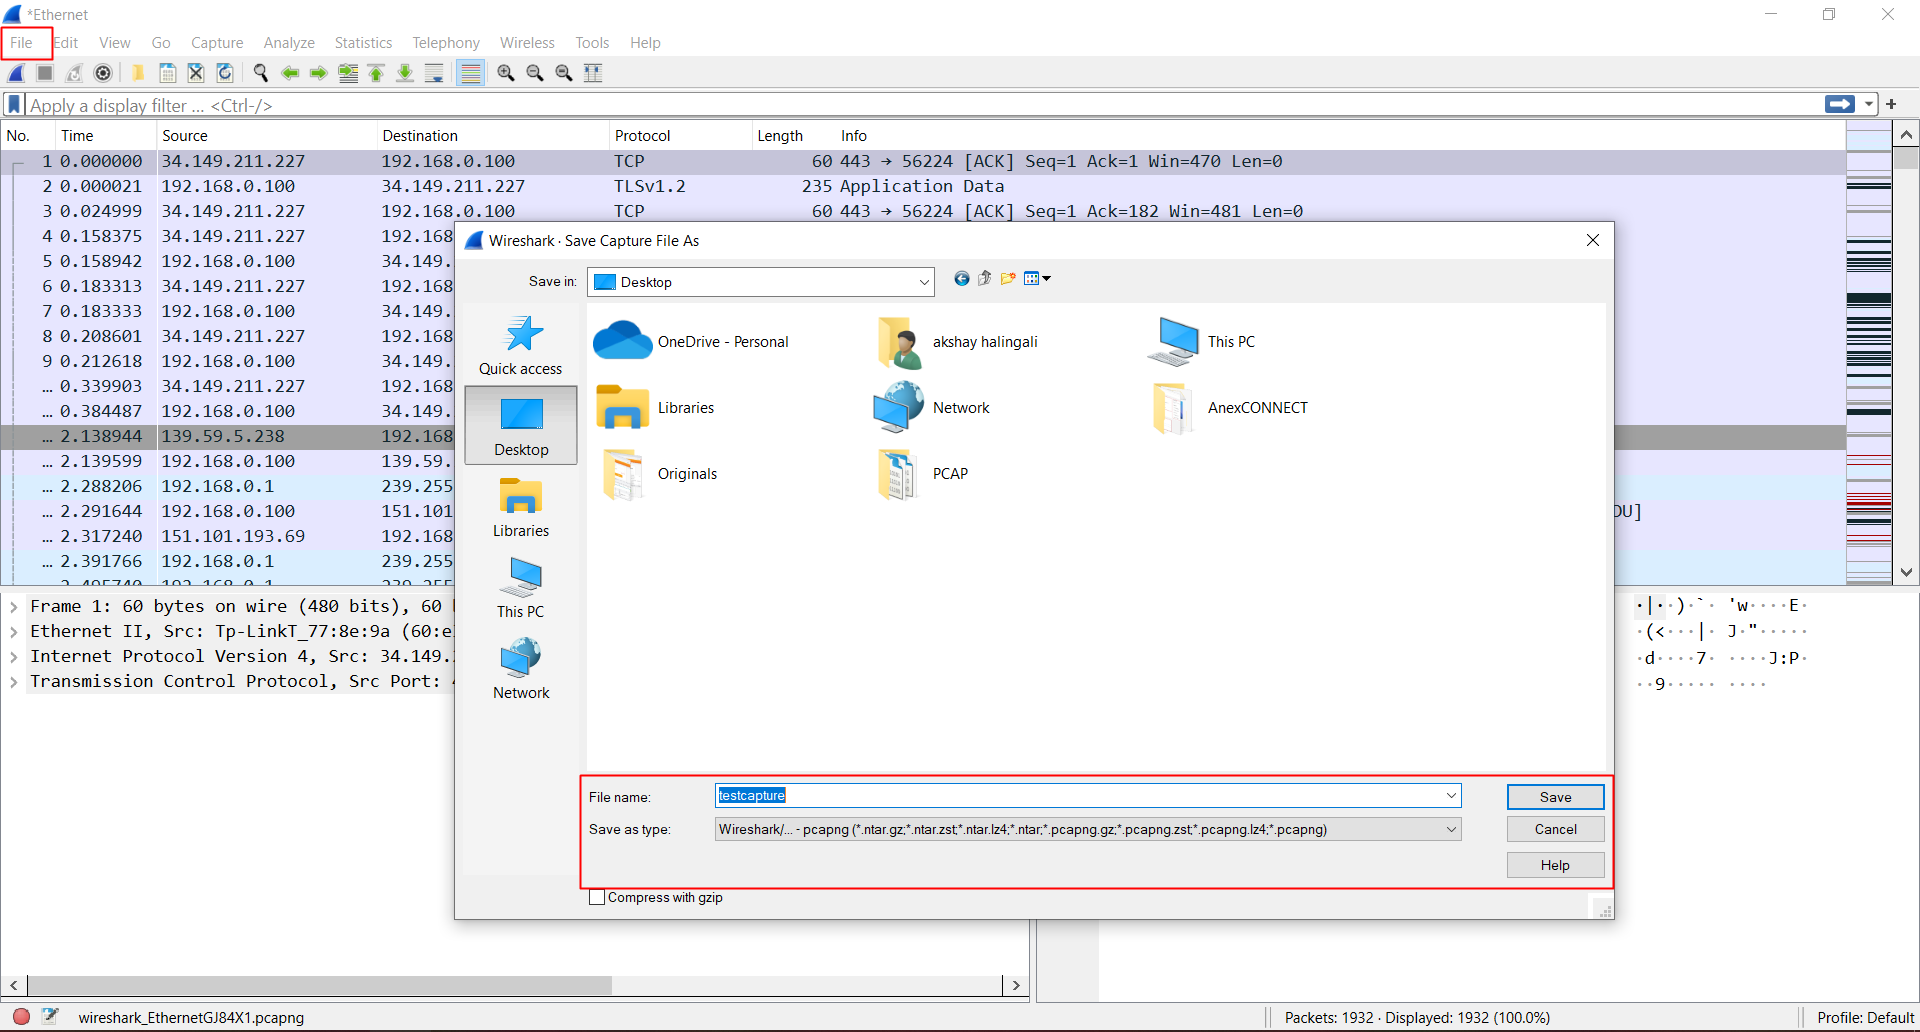Select This PC in places sidebar

[520, 587]
